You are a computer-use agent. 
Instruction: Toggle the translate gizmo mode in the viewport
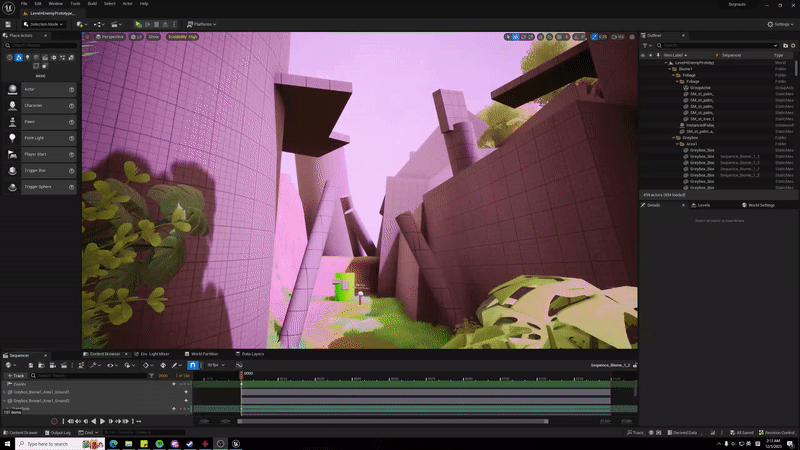pyautogui.click(x=516, y=37)
